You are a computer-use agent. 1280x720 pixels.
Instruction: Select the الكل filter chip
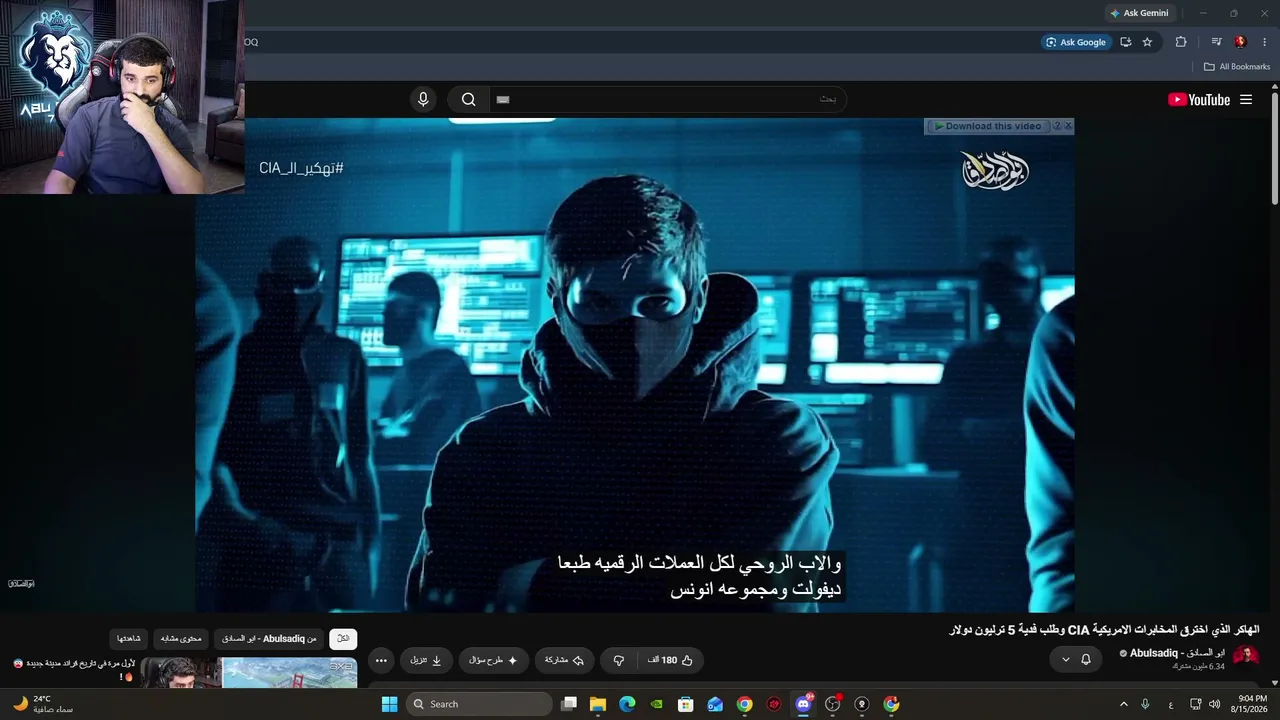click(343, 638)
